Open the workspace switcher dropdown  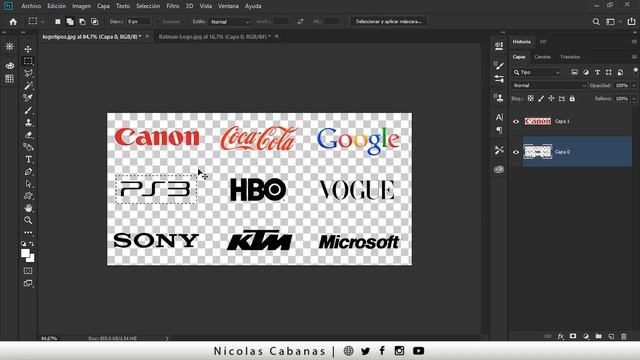pyautogui.click(x=613, y=22)
